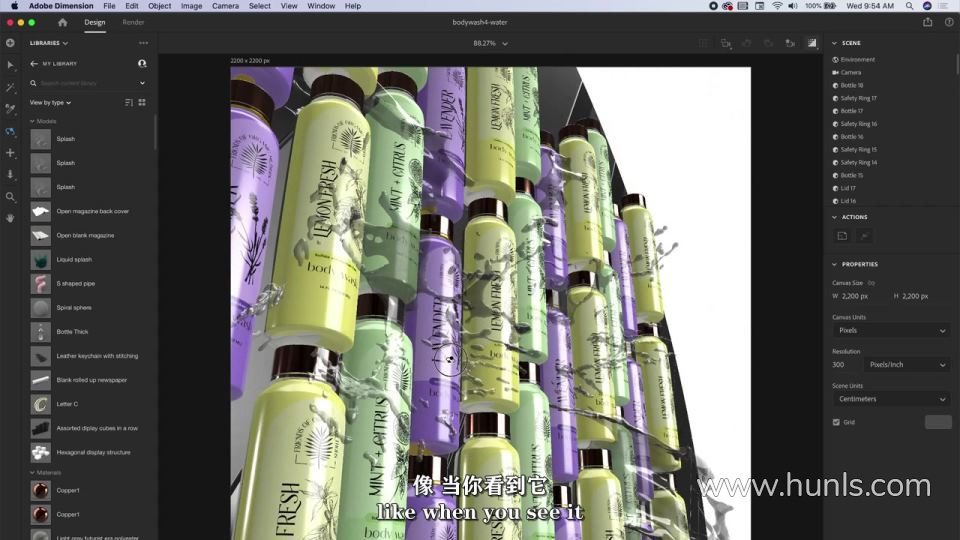960x540 pixels.
Task: Open the search filter chevron in library
Action: click(x=143, y=83)
